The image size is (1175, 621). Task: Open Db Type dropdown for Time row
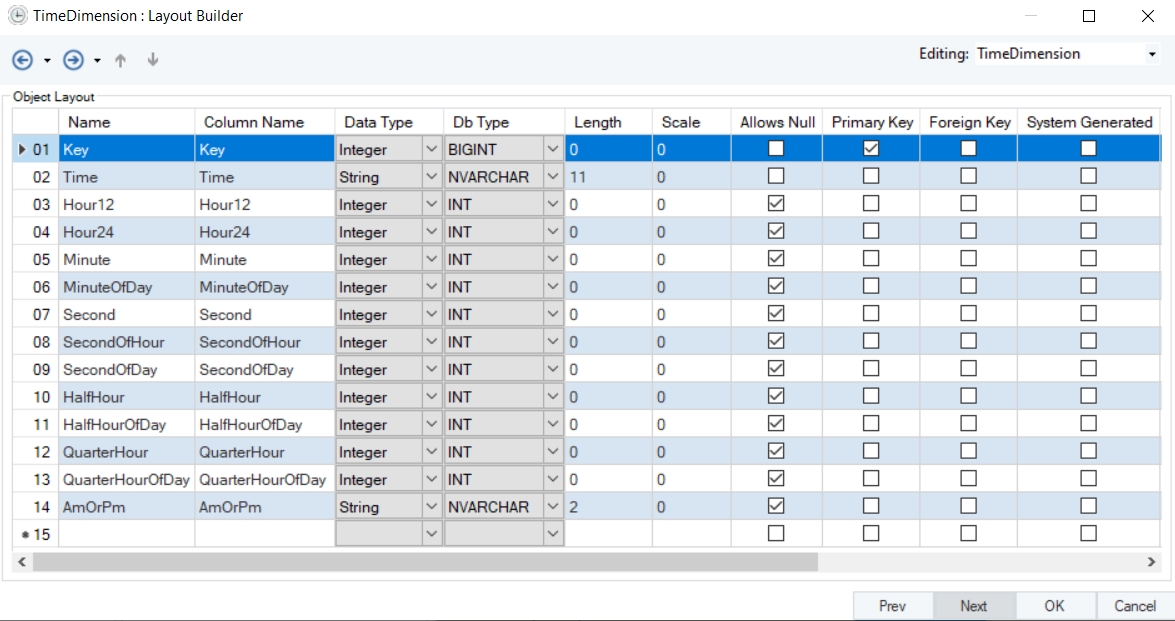(553, 176)
